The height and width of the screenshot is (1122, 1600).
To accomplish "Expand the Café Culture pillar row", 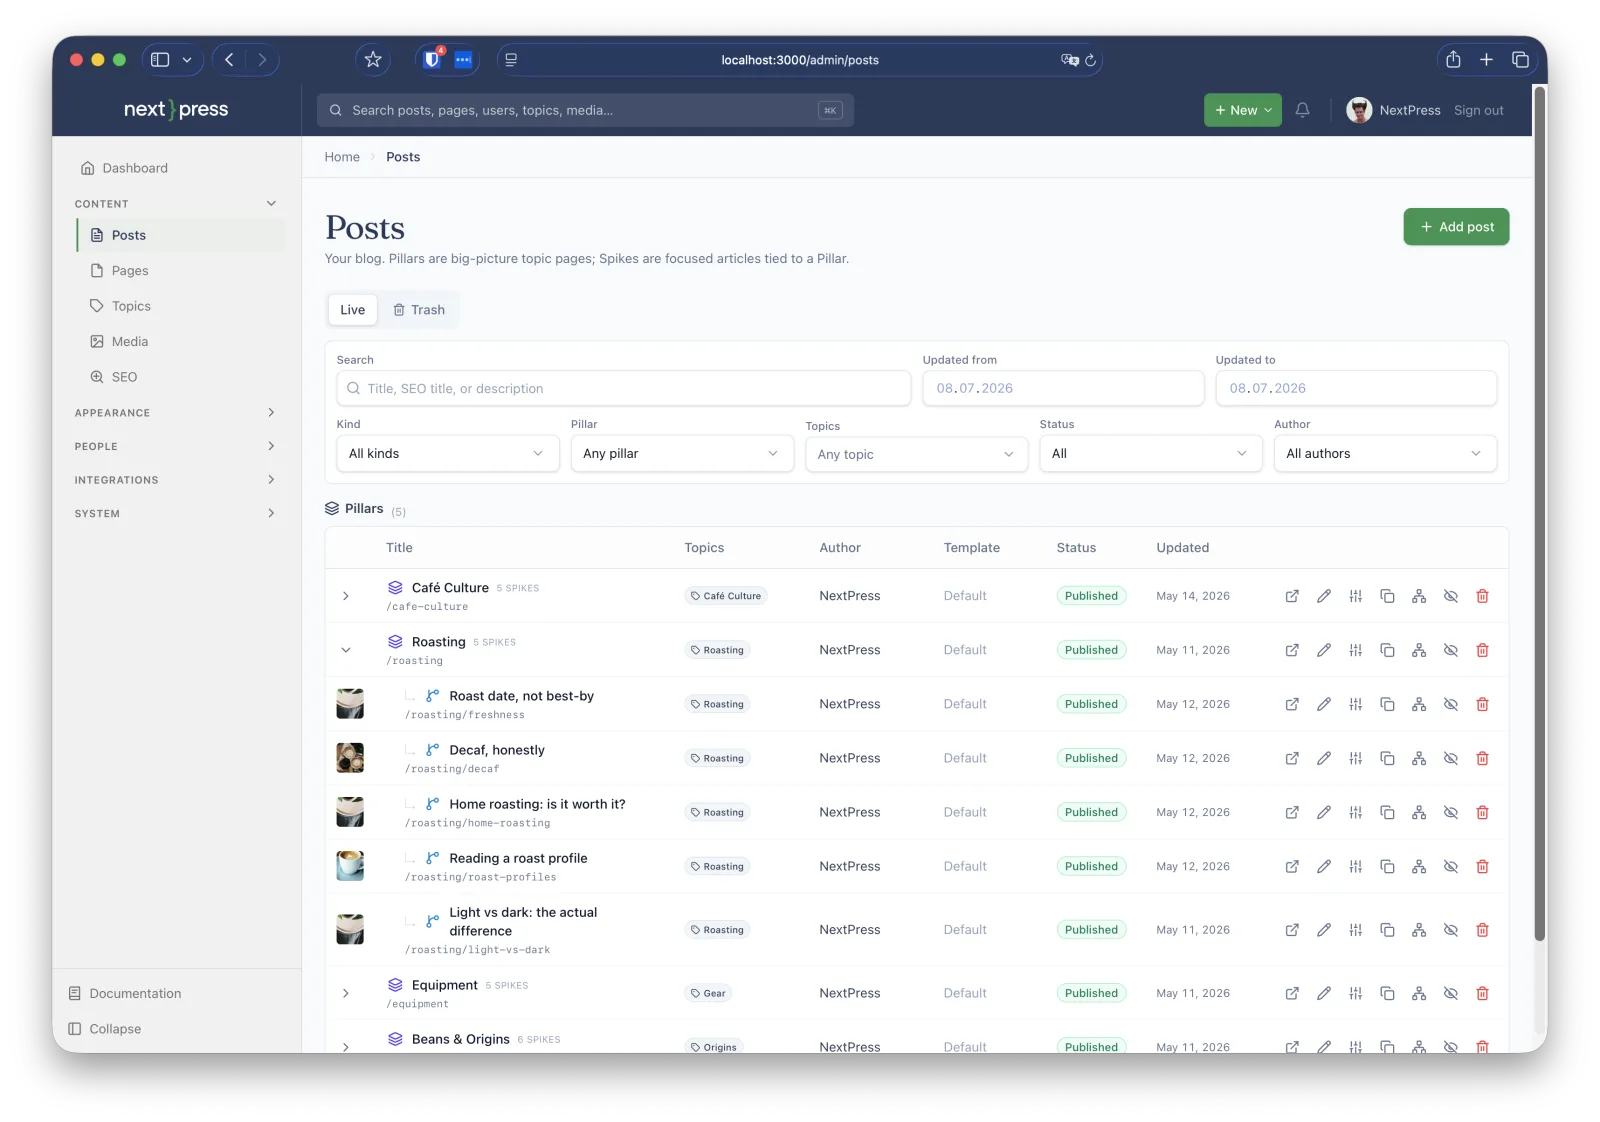I will [x=346, y=596].
